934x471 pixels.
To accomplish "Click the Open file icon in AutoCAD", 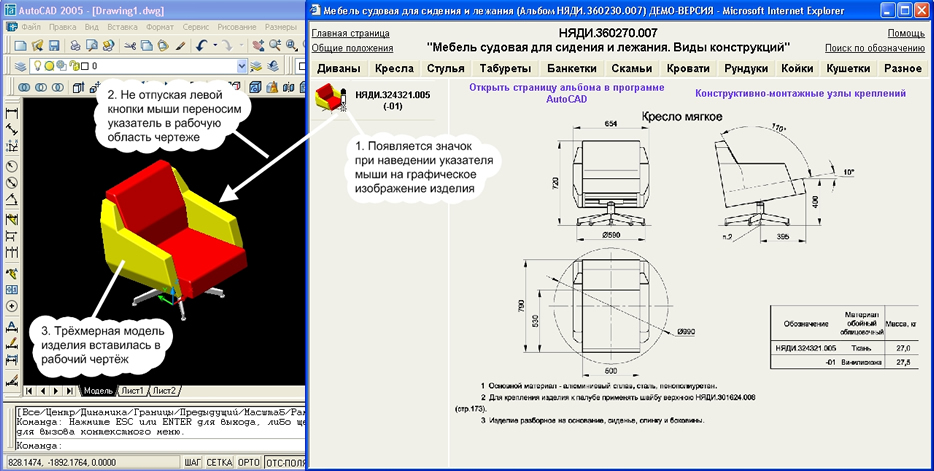I will pos(37,45).
